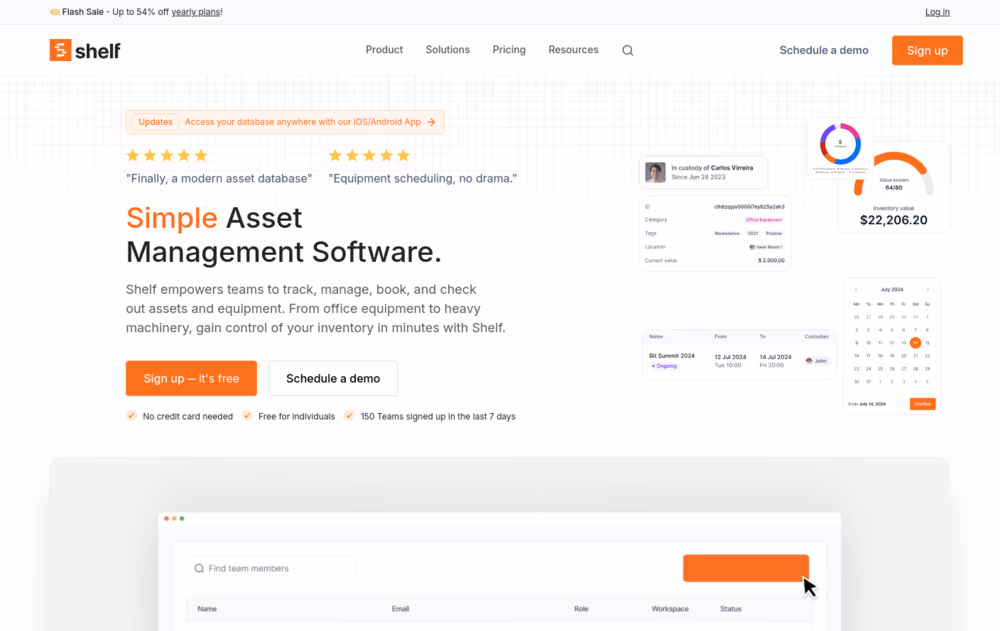Select highlighted day 14 in the calendar
The image size is (1000, 631).
(915, 343)
